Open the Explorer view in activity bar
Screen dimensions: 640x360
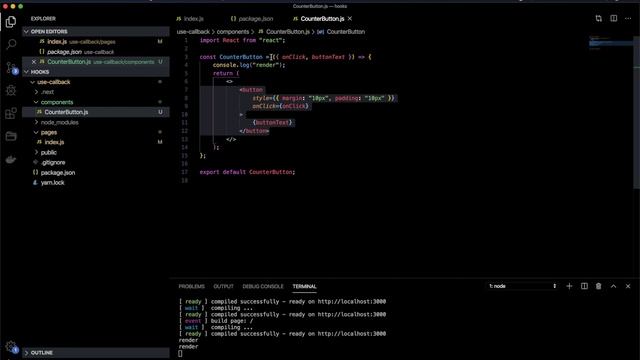(11, 22)
